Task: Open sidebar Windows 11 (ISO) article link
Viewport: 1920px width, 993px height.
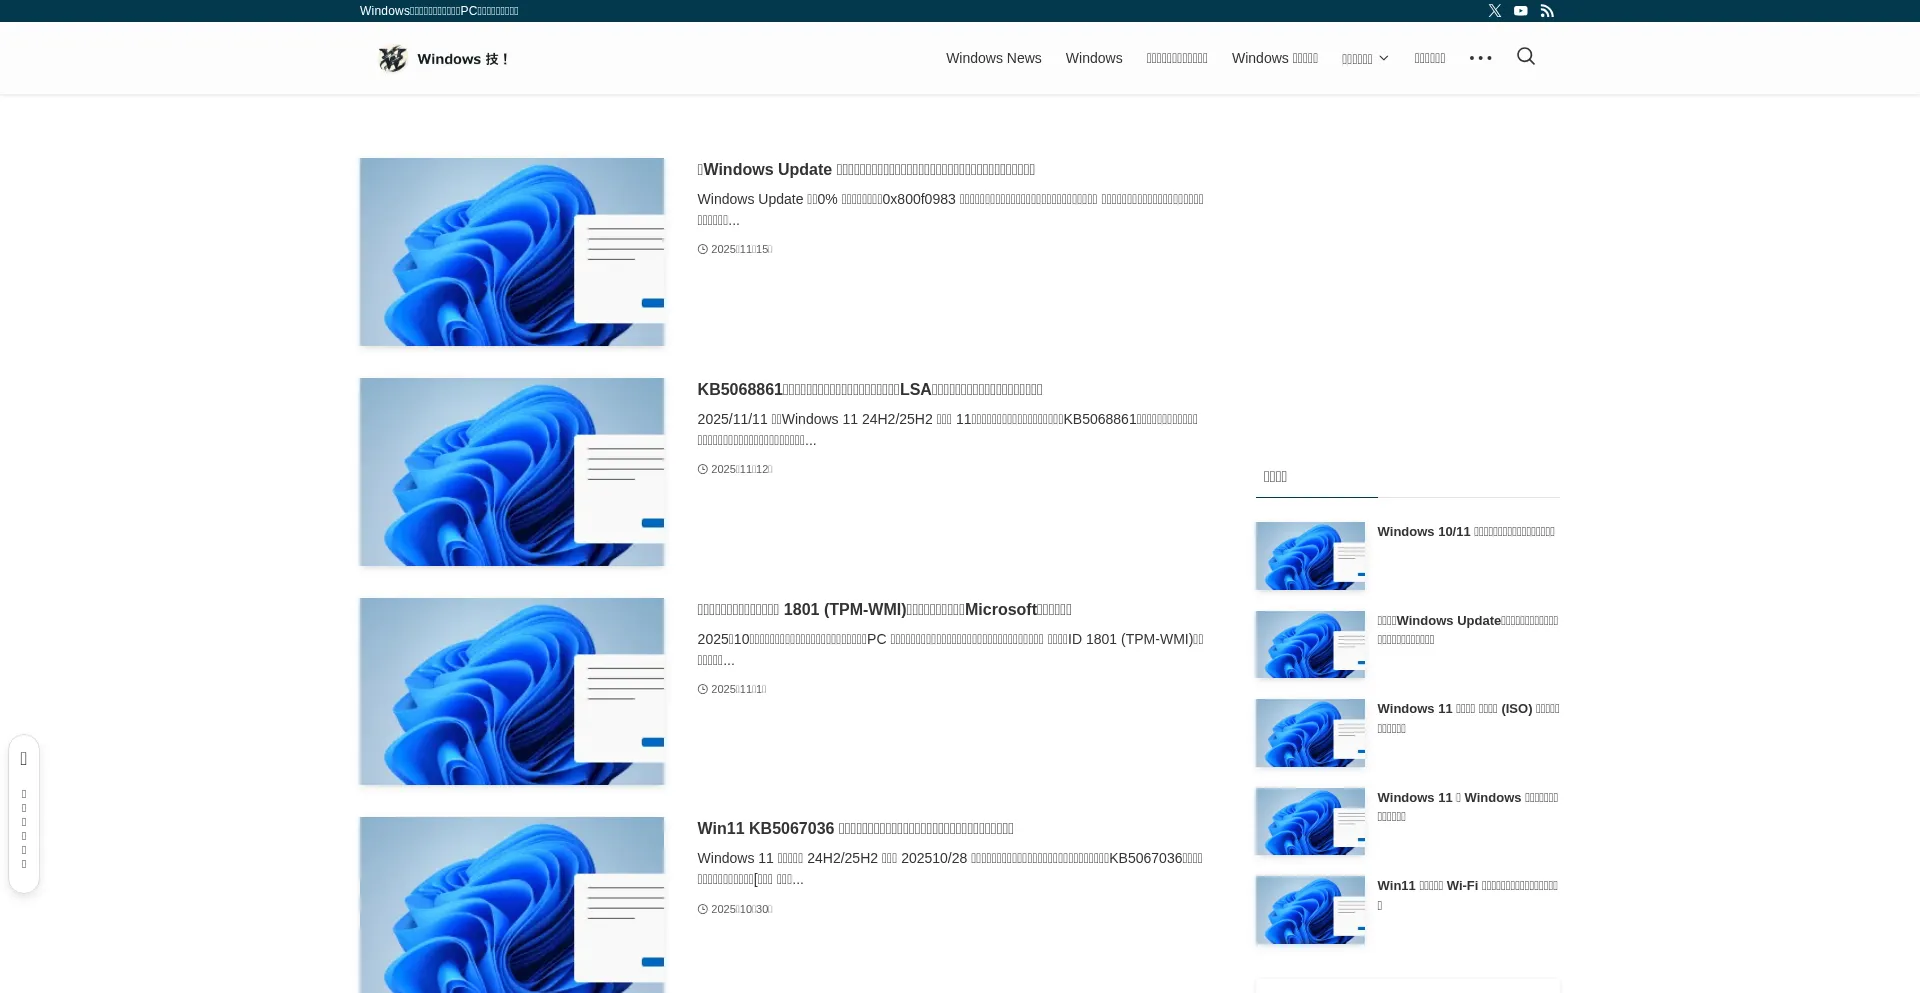Action: (x=1467, y=718)
